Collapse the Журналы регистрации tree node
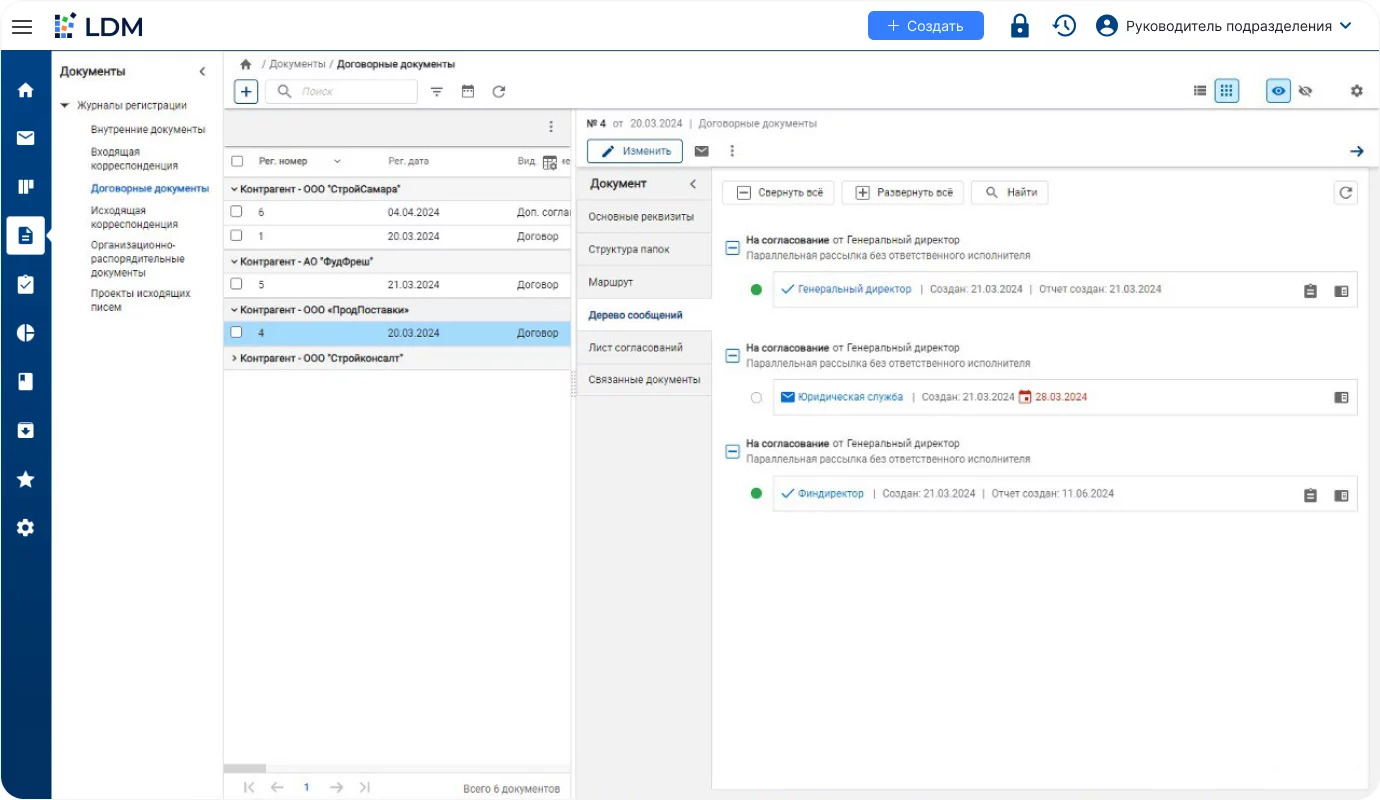This screenshot has height=800, width=1380. click(66, 106)
